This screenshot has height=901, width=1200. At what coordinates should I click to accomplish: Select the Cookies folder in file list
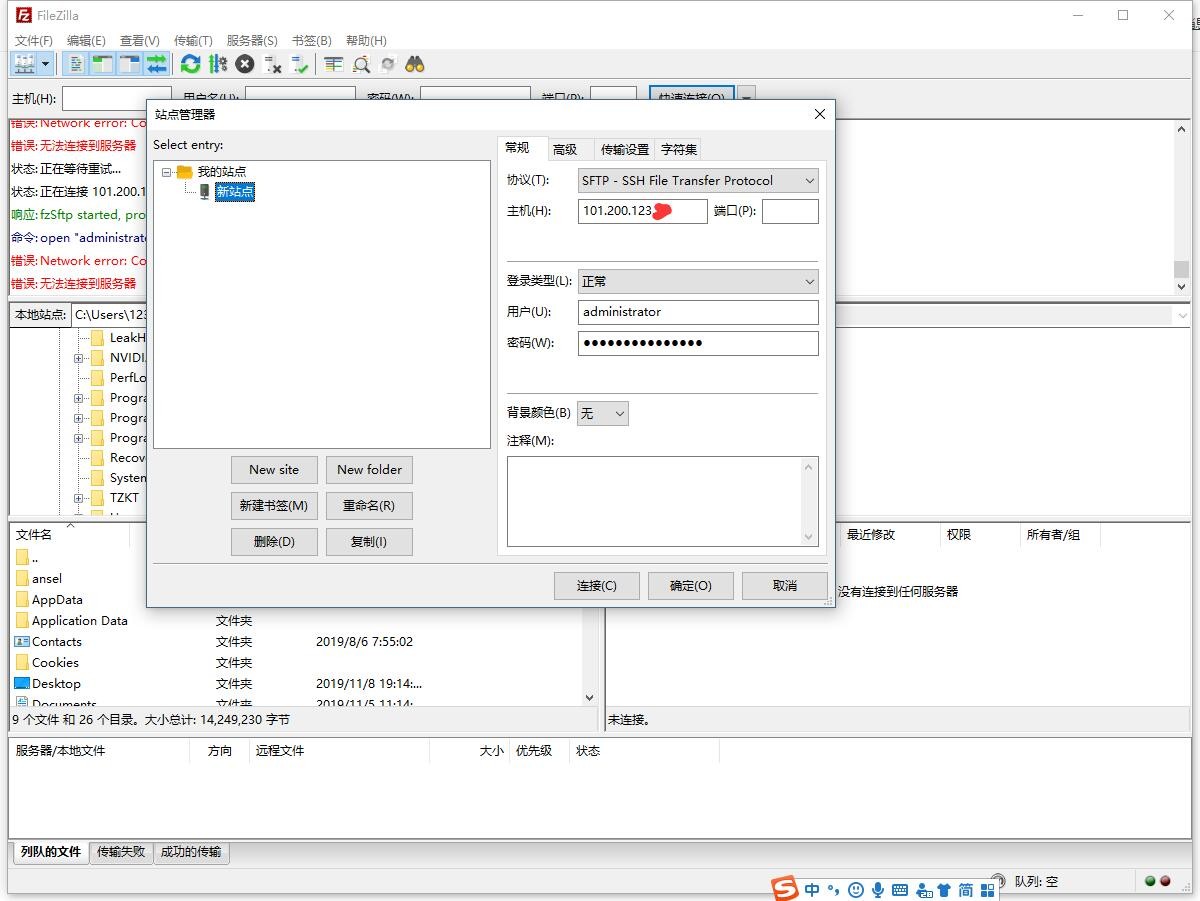point(55,663)
